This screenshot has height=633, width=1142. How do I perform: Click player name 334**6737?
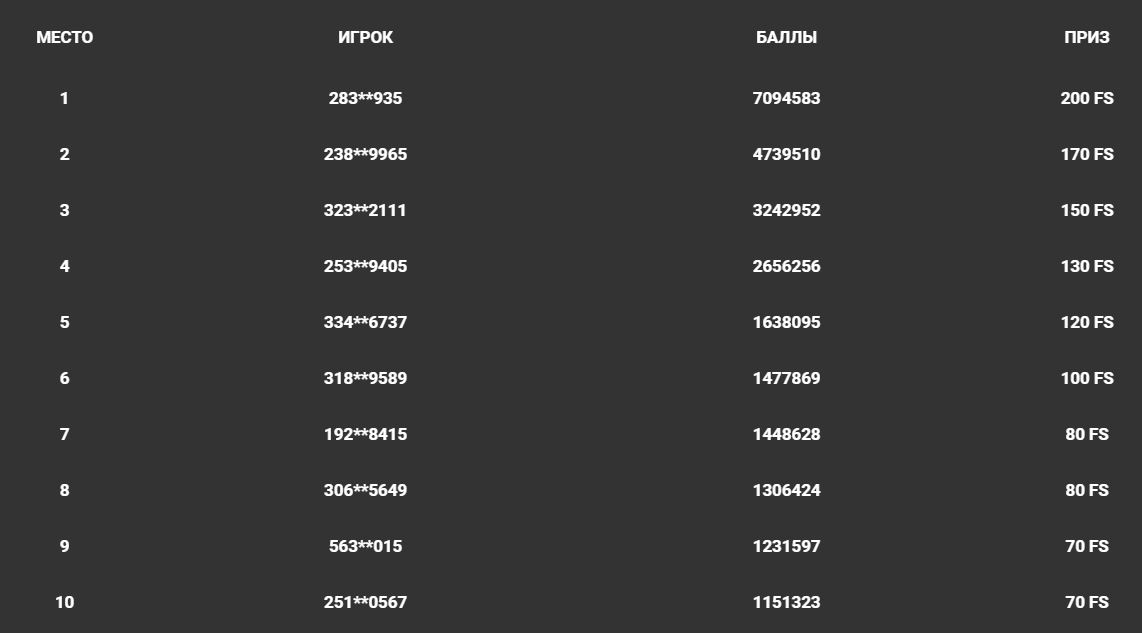[365, 323]
